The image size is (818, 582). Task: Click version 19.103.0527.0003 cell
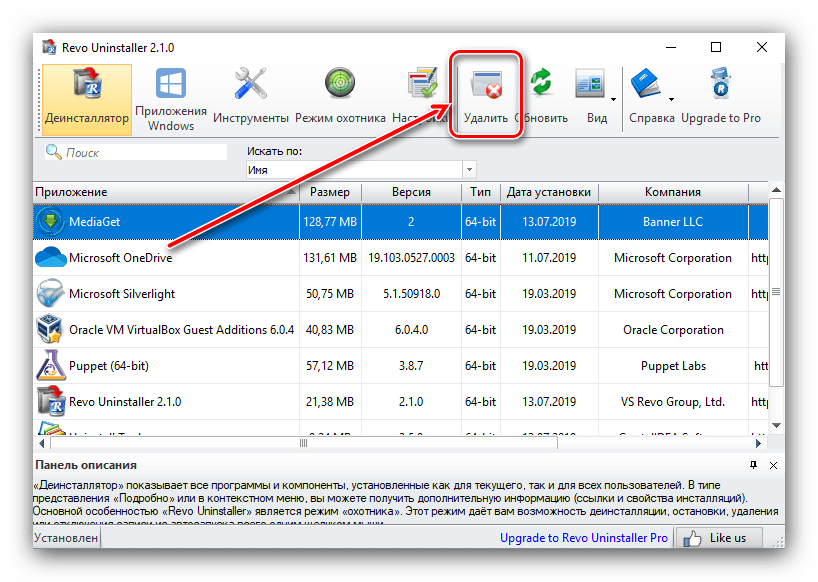pos(411,258)
